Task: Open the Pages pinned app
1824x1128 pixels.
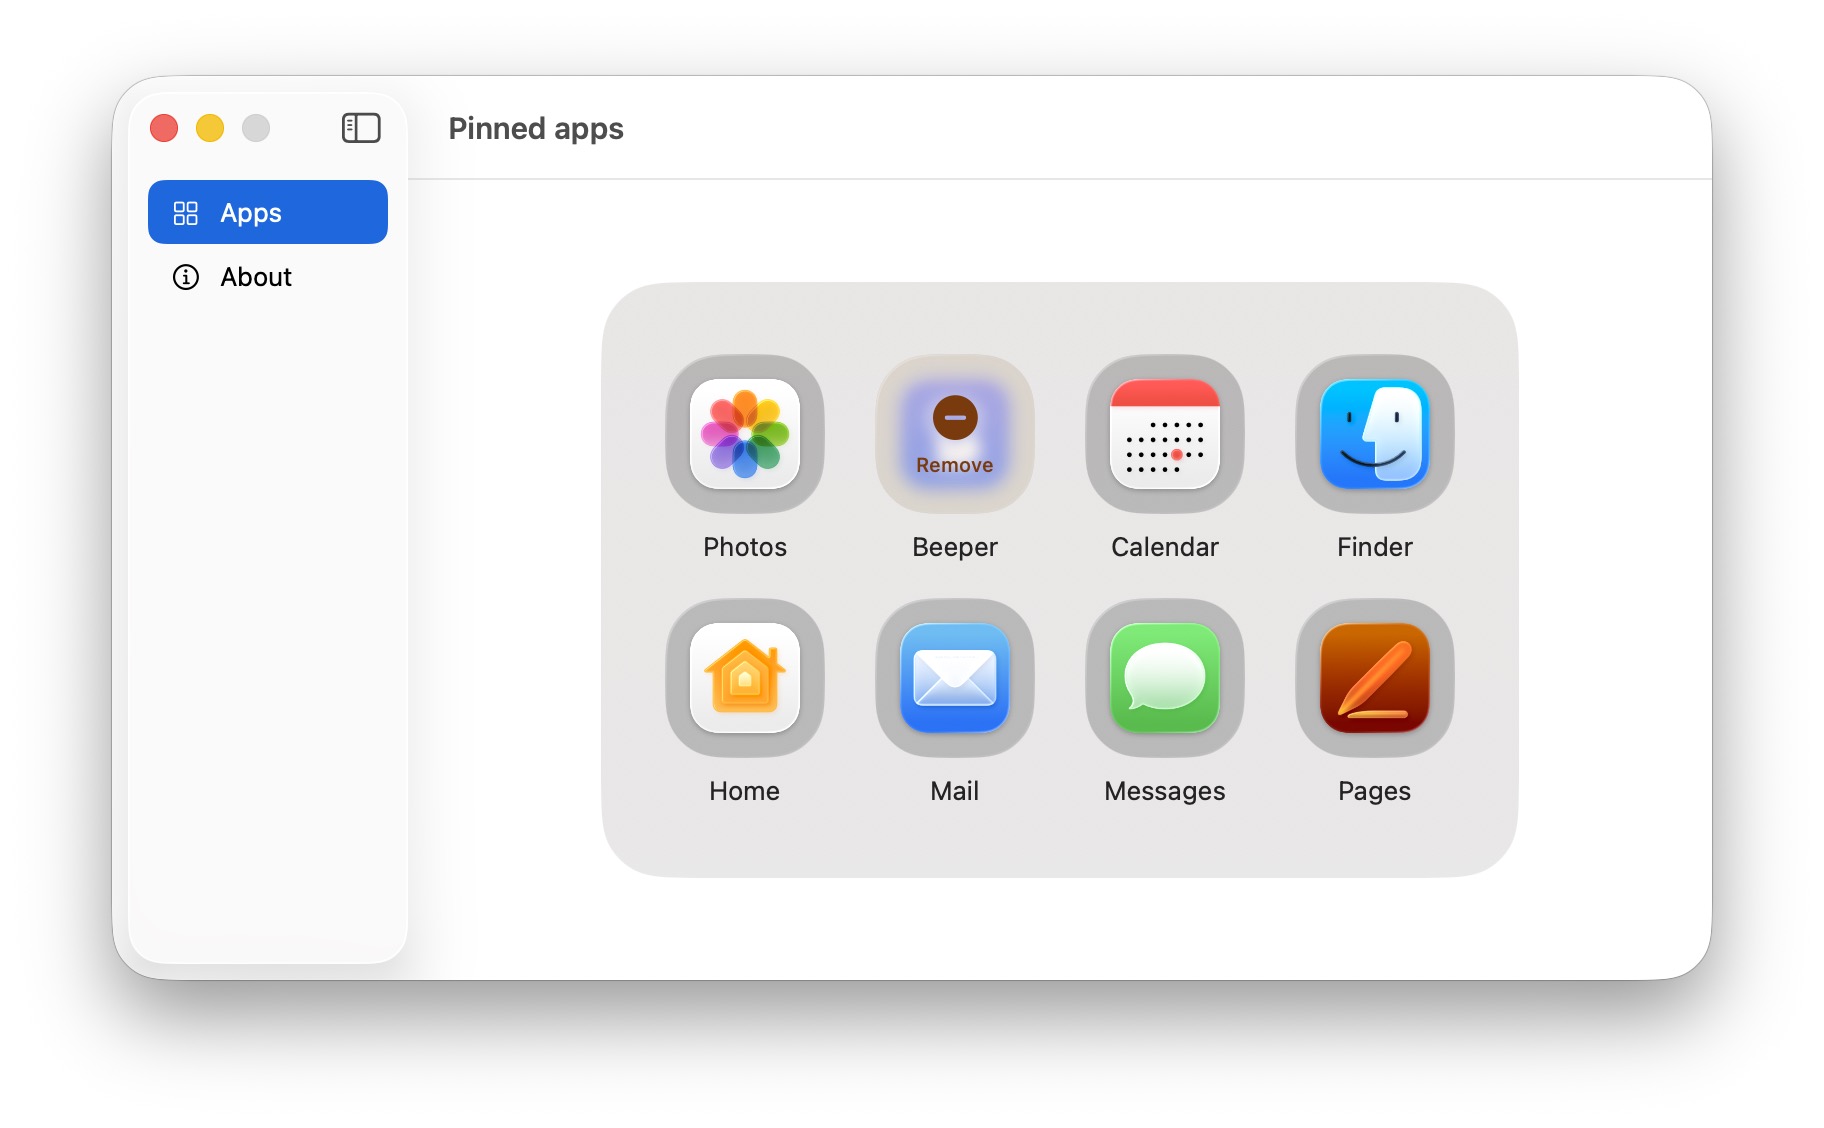Action: pos(1375,678)
